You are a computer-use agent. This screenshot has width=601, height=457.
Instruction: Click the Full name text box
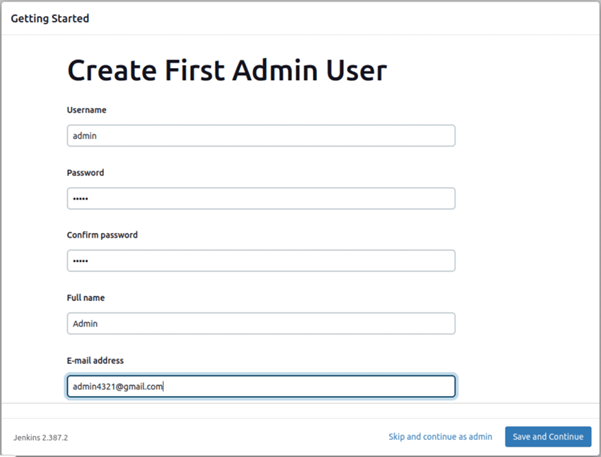pyautogui.click(x=261, y=323)
